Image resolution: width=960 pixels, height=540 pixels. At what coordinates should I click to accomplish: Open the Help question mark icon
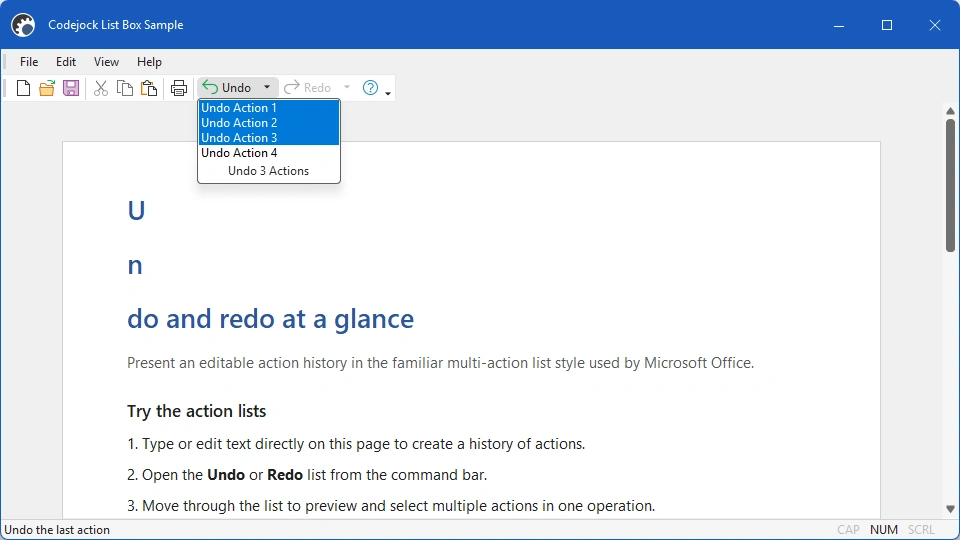coord(370,88)
